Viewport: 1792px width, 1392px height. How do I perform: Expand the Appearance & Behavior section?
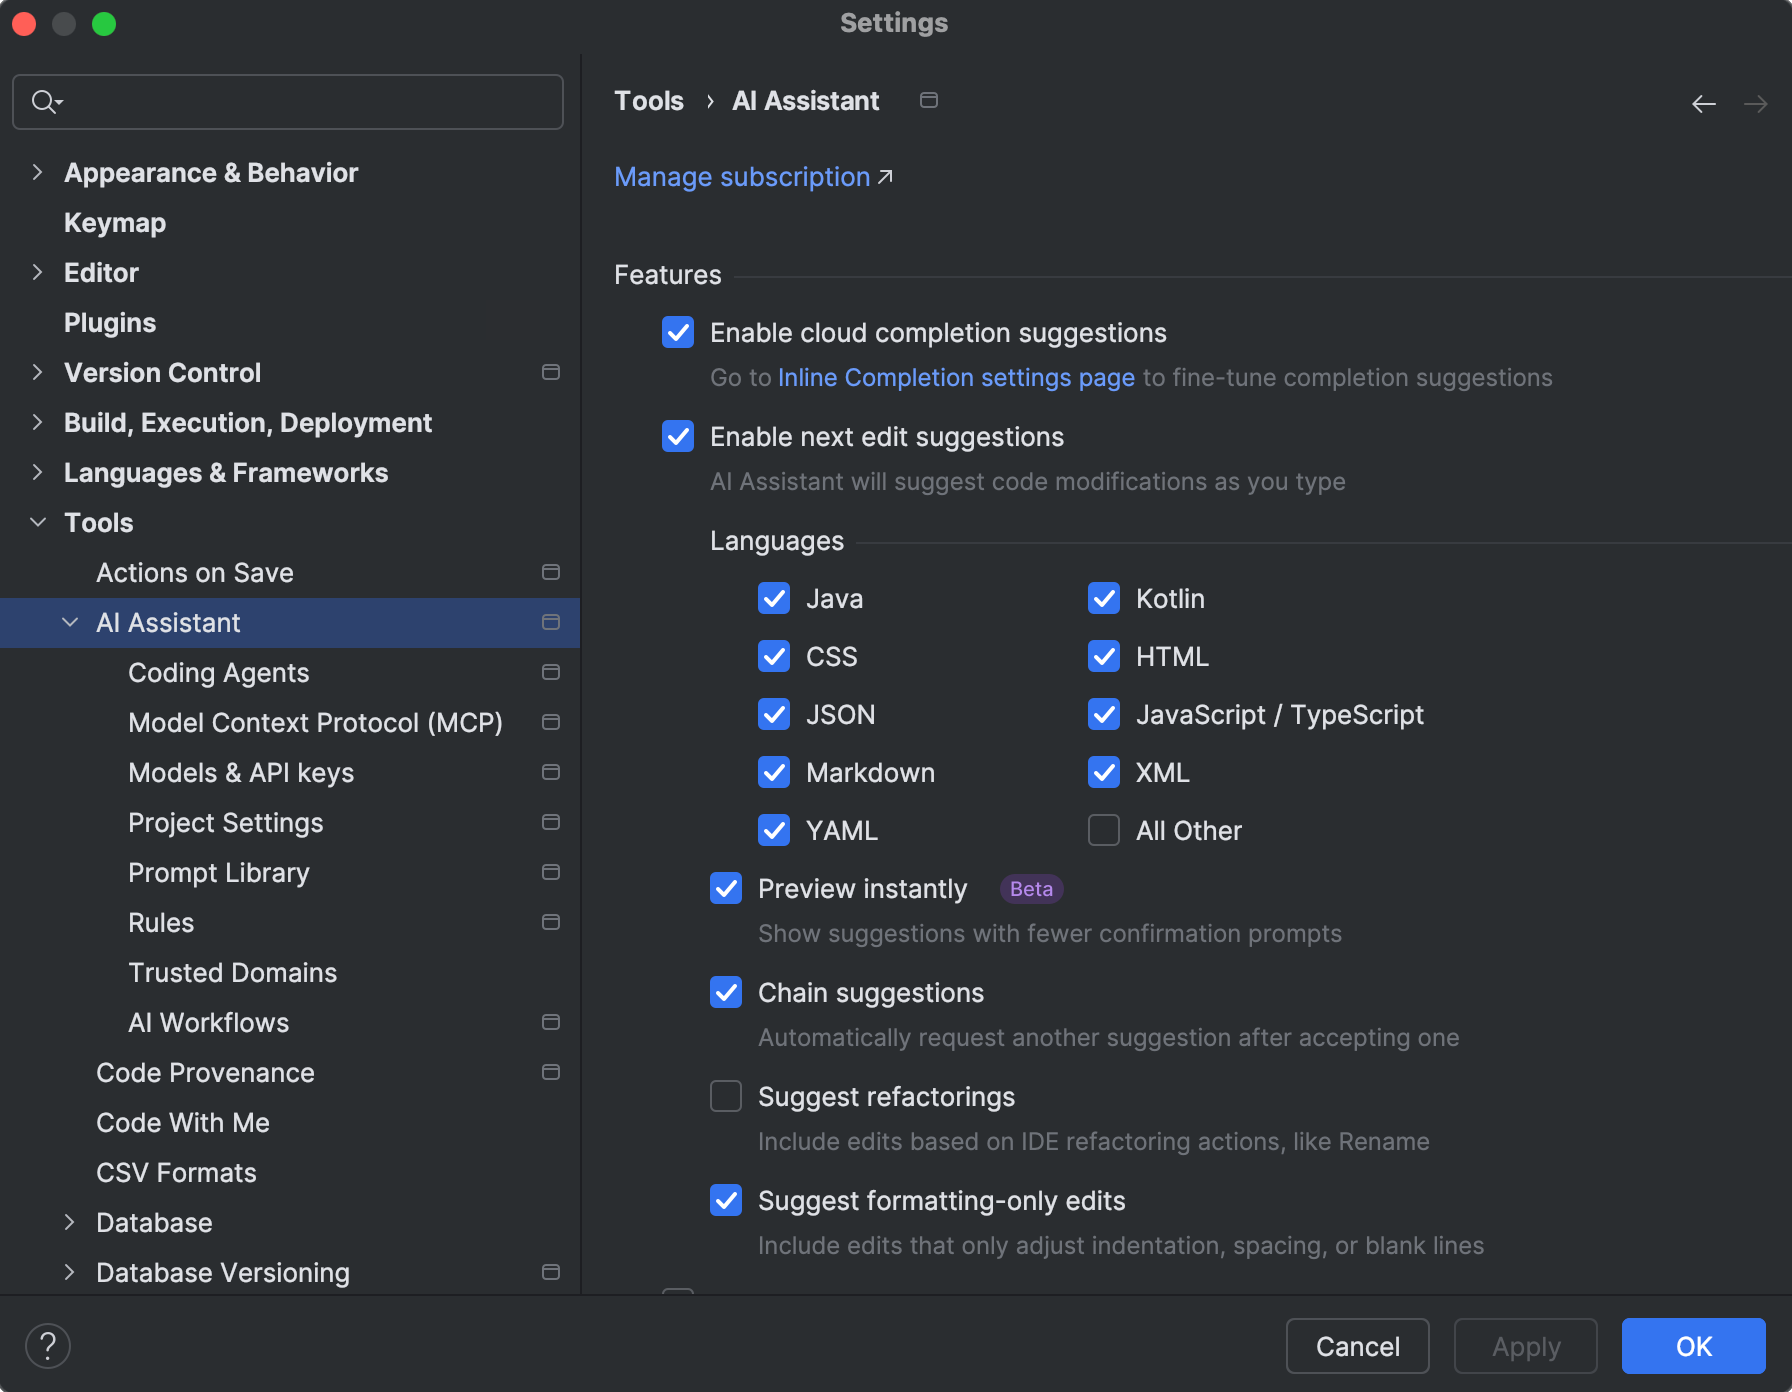tap(37, 172)
